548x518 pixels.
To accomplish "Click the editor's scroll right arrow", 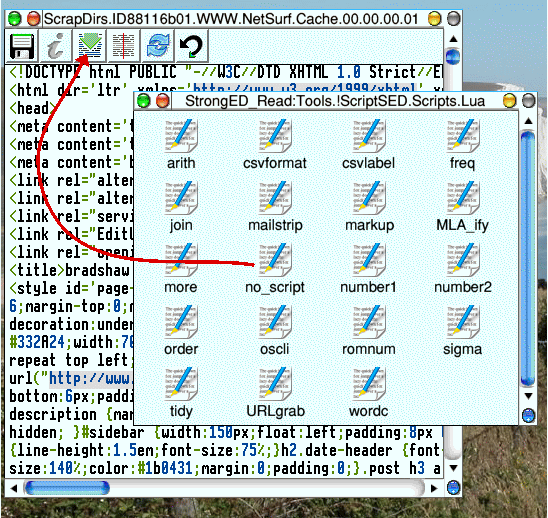I will click(x=434, y=488).
